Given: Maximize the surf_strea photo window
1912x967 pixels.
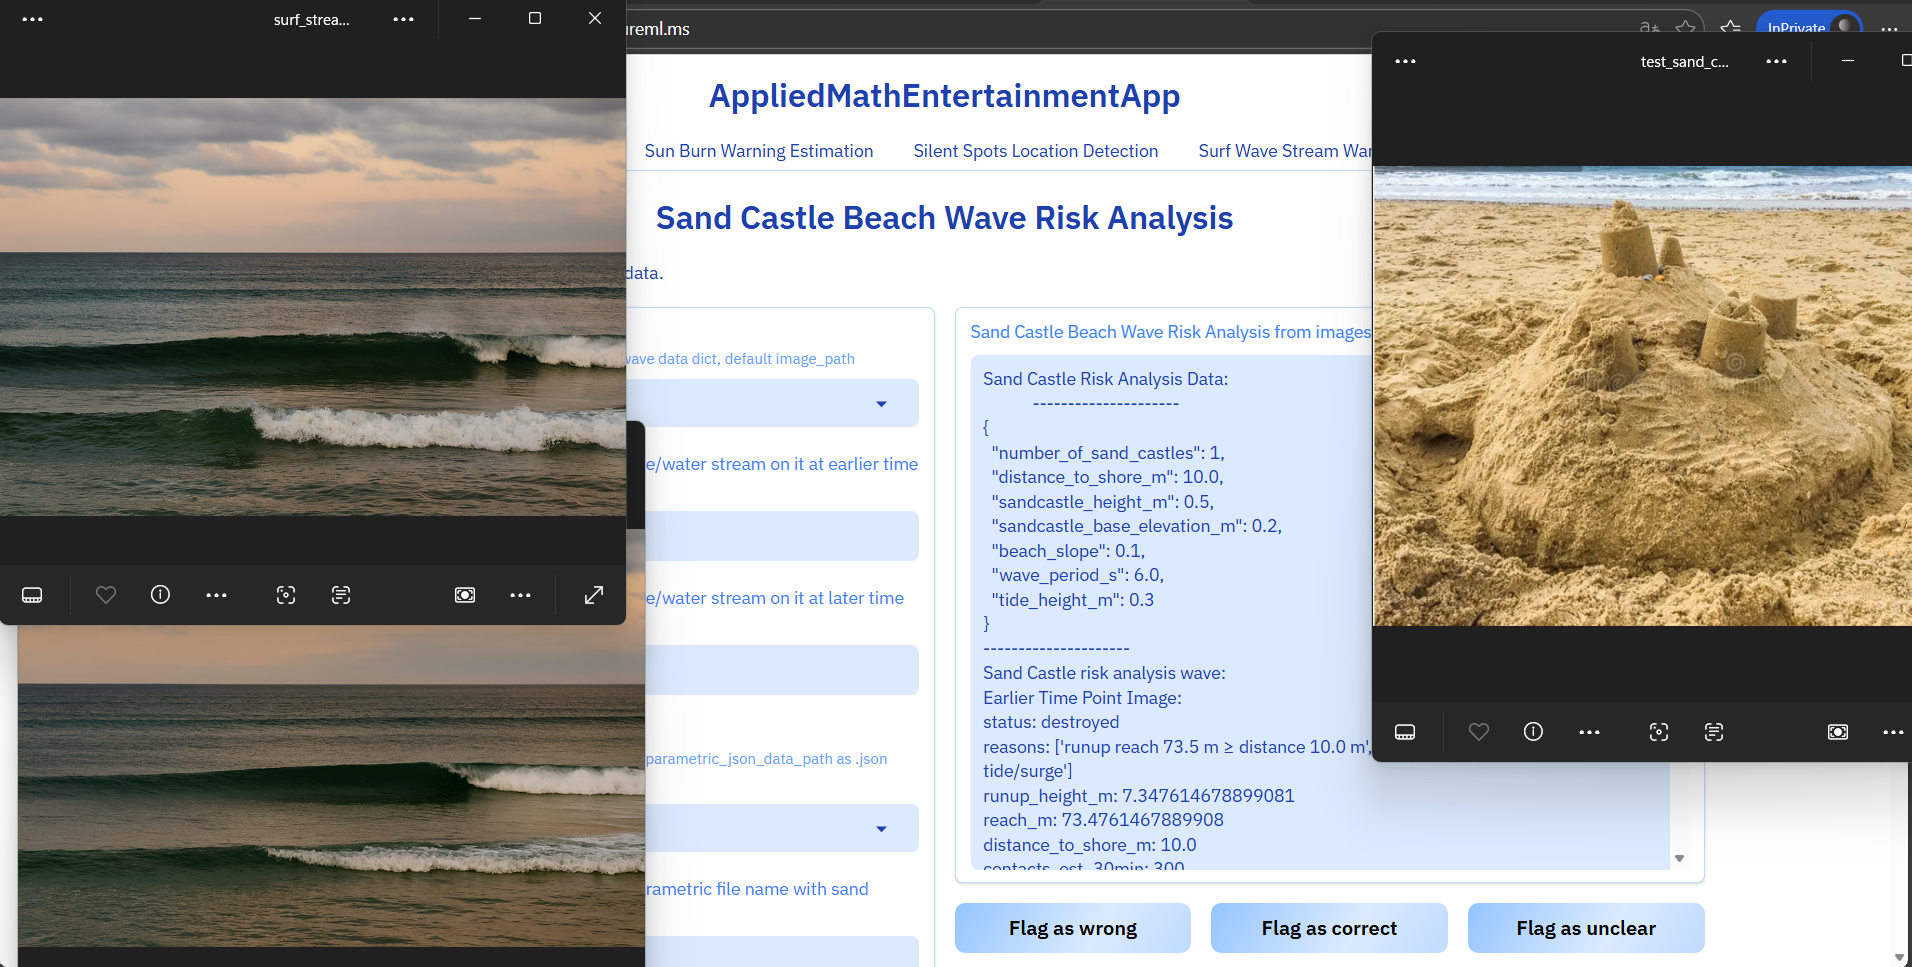Looking at the screenshot, I should [535, 18].
